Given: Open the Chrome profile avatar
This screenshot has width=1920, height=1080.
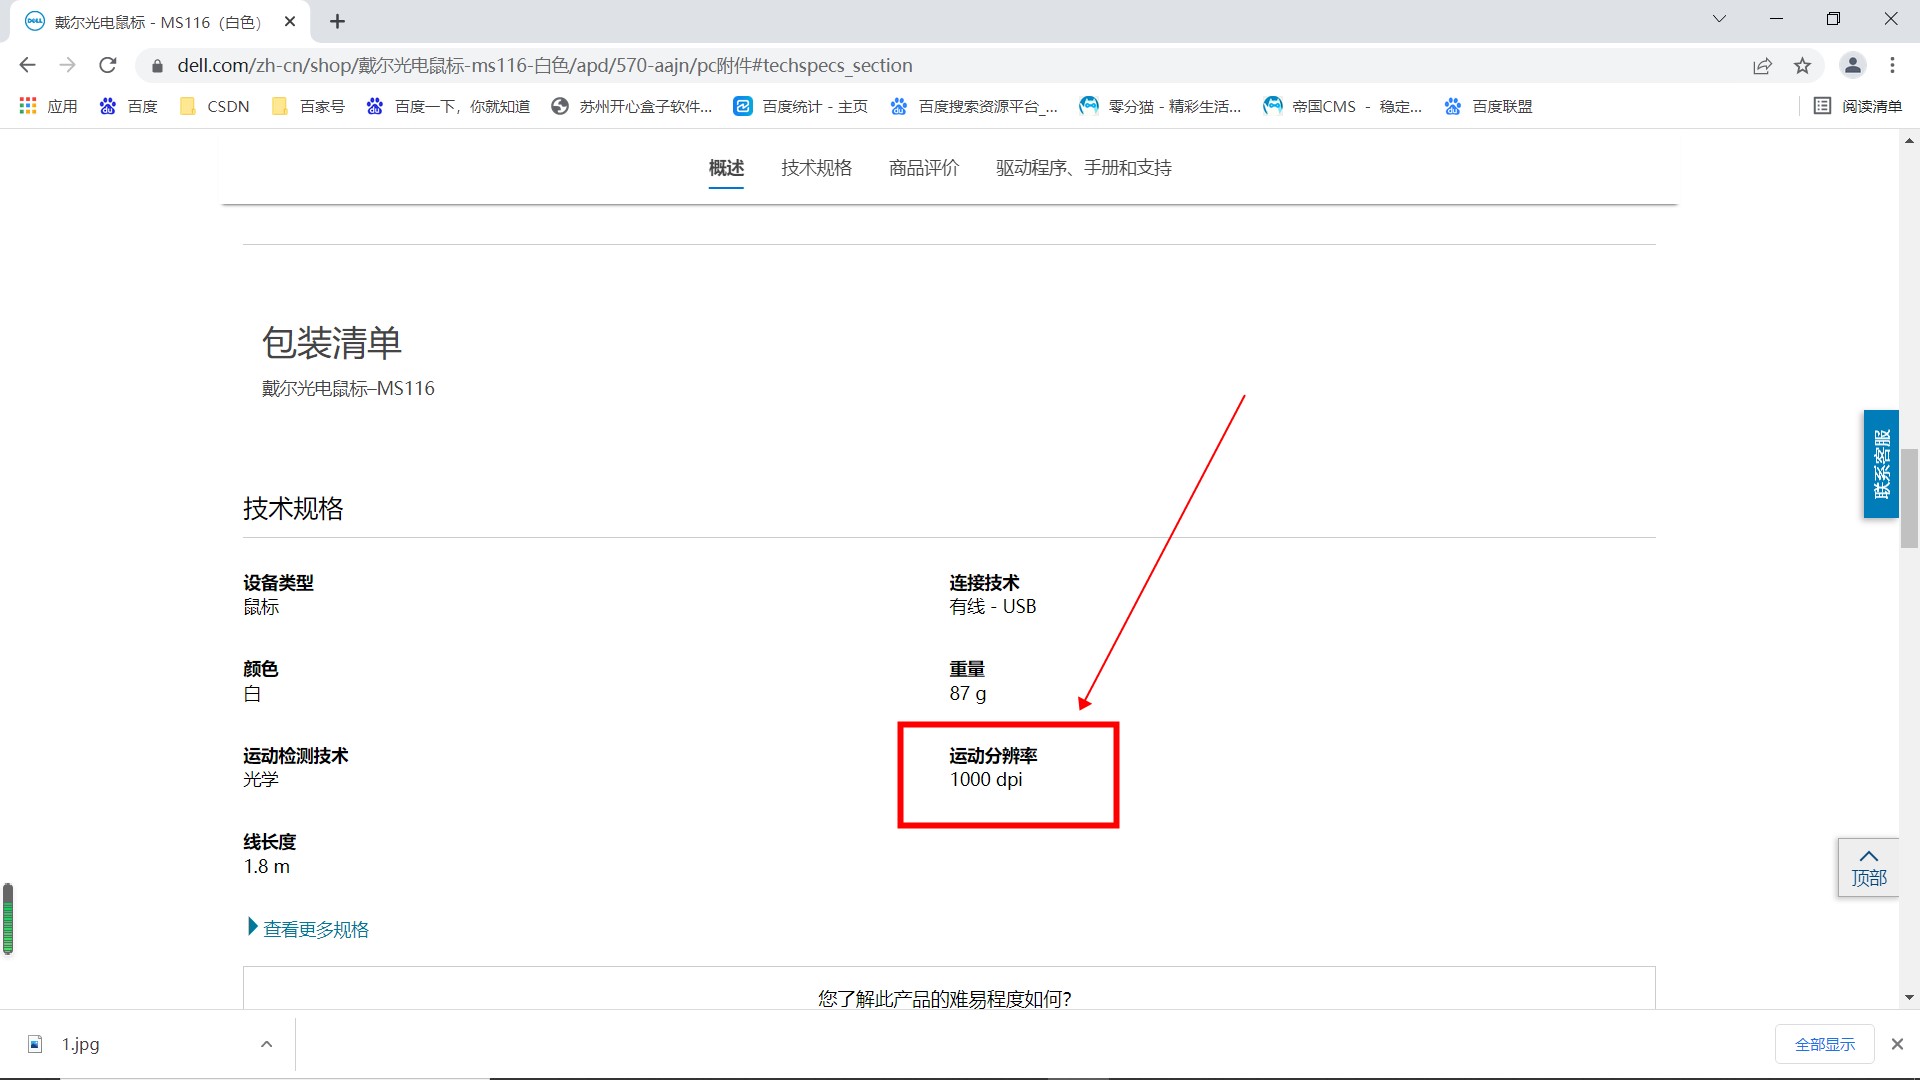Looking at the screenshot, I should (x=1852, y=65).
